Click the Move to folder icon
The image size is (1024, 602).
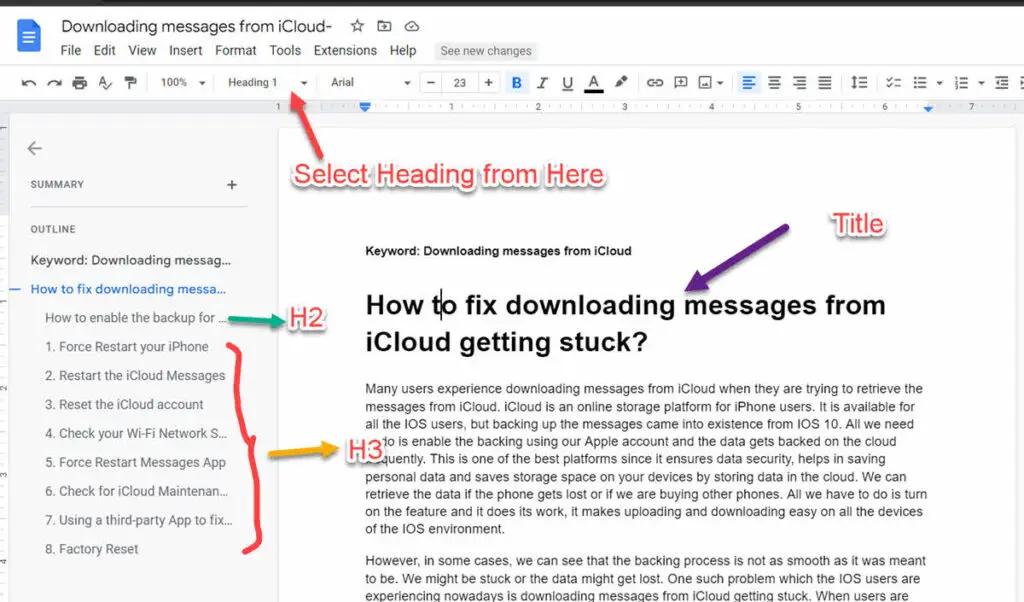coord(384,26)
